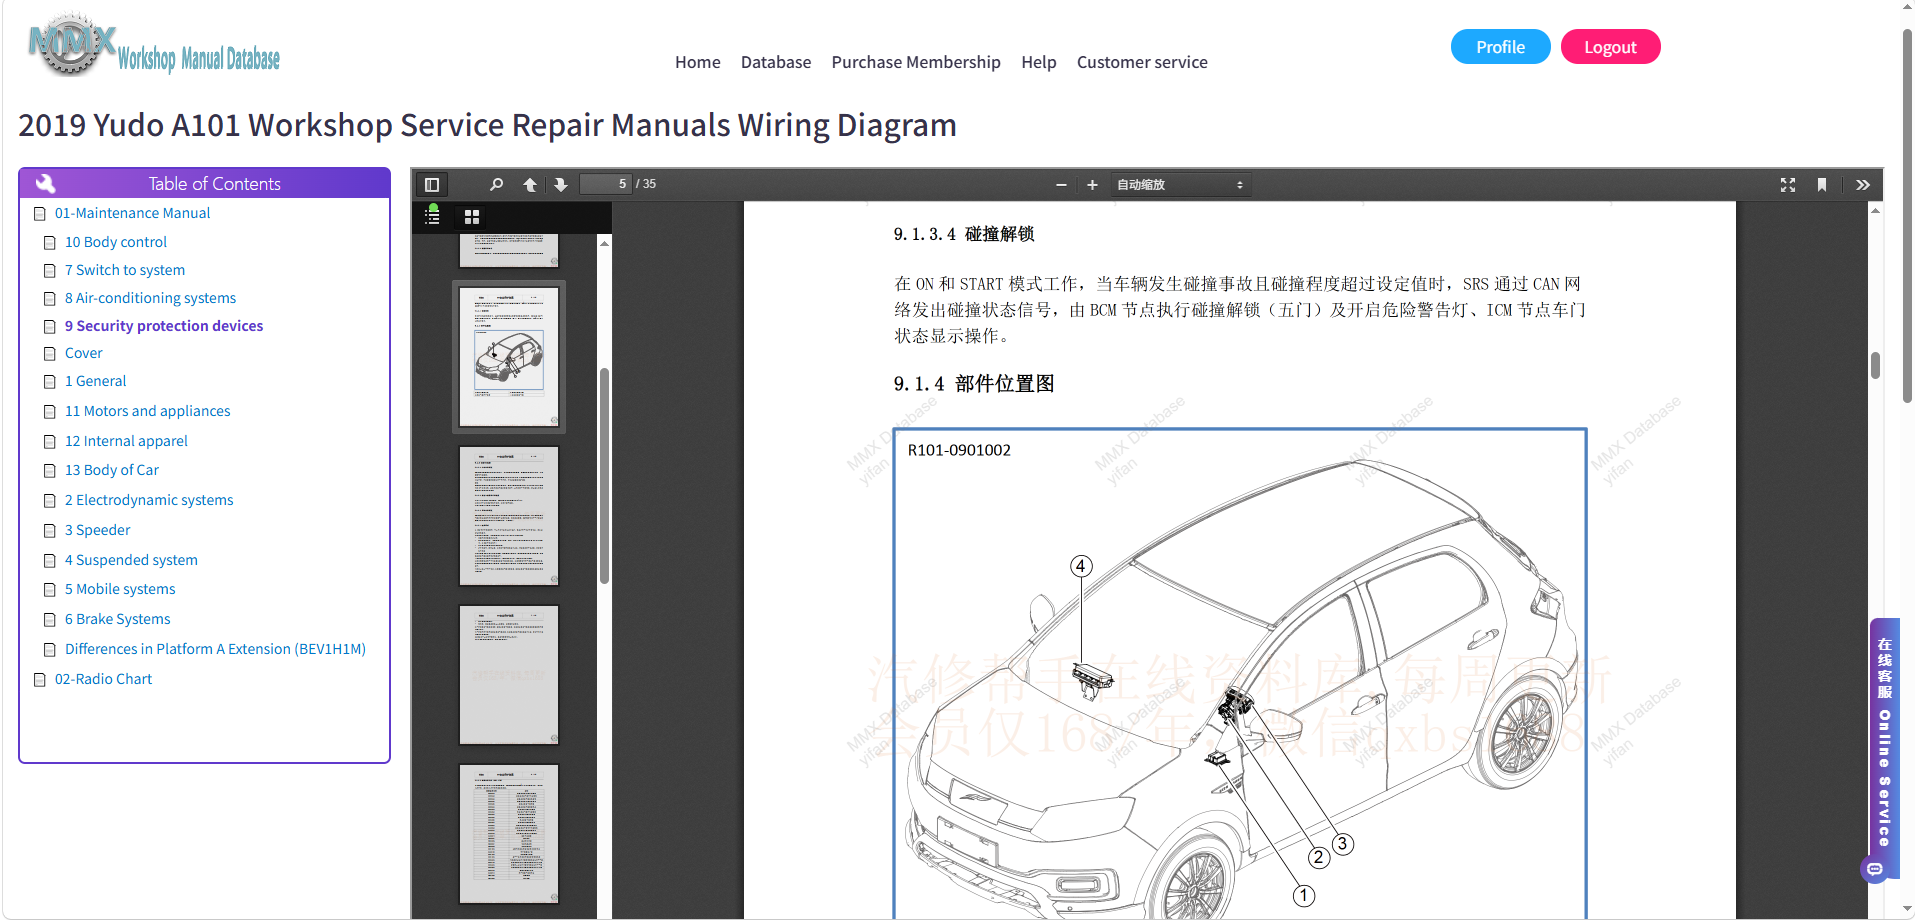Go to previous page arrow

click(x=530, y=184)
